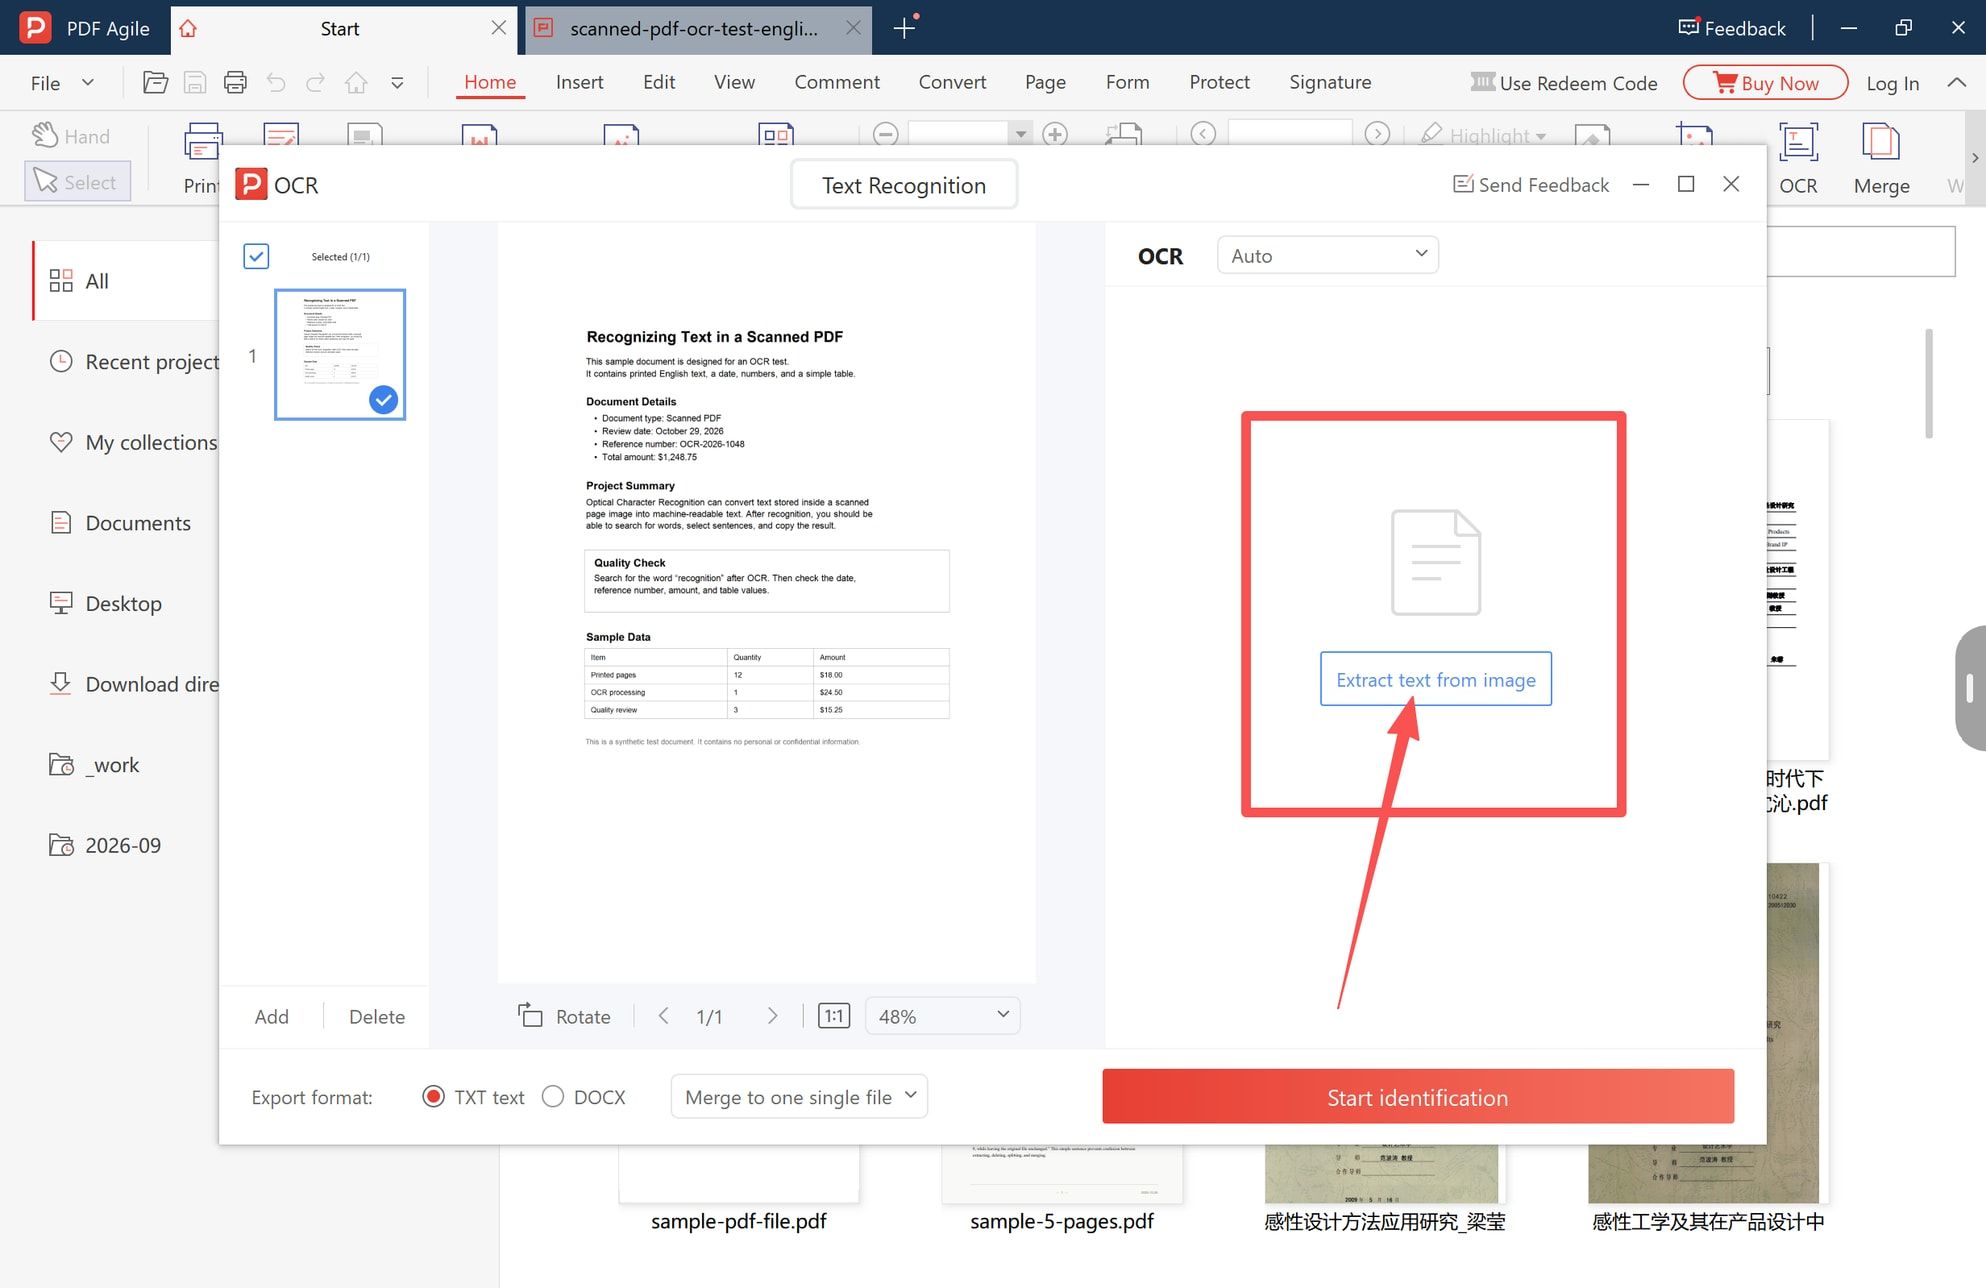The width and height of the screenshot is (1986, 1288).
Task: Go to previous page arrow in OCR preview
Action: [663, 1016]
